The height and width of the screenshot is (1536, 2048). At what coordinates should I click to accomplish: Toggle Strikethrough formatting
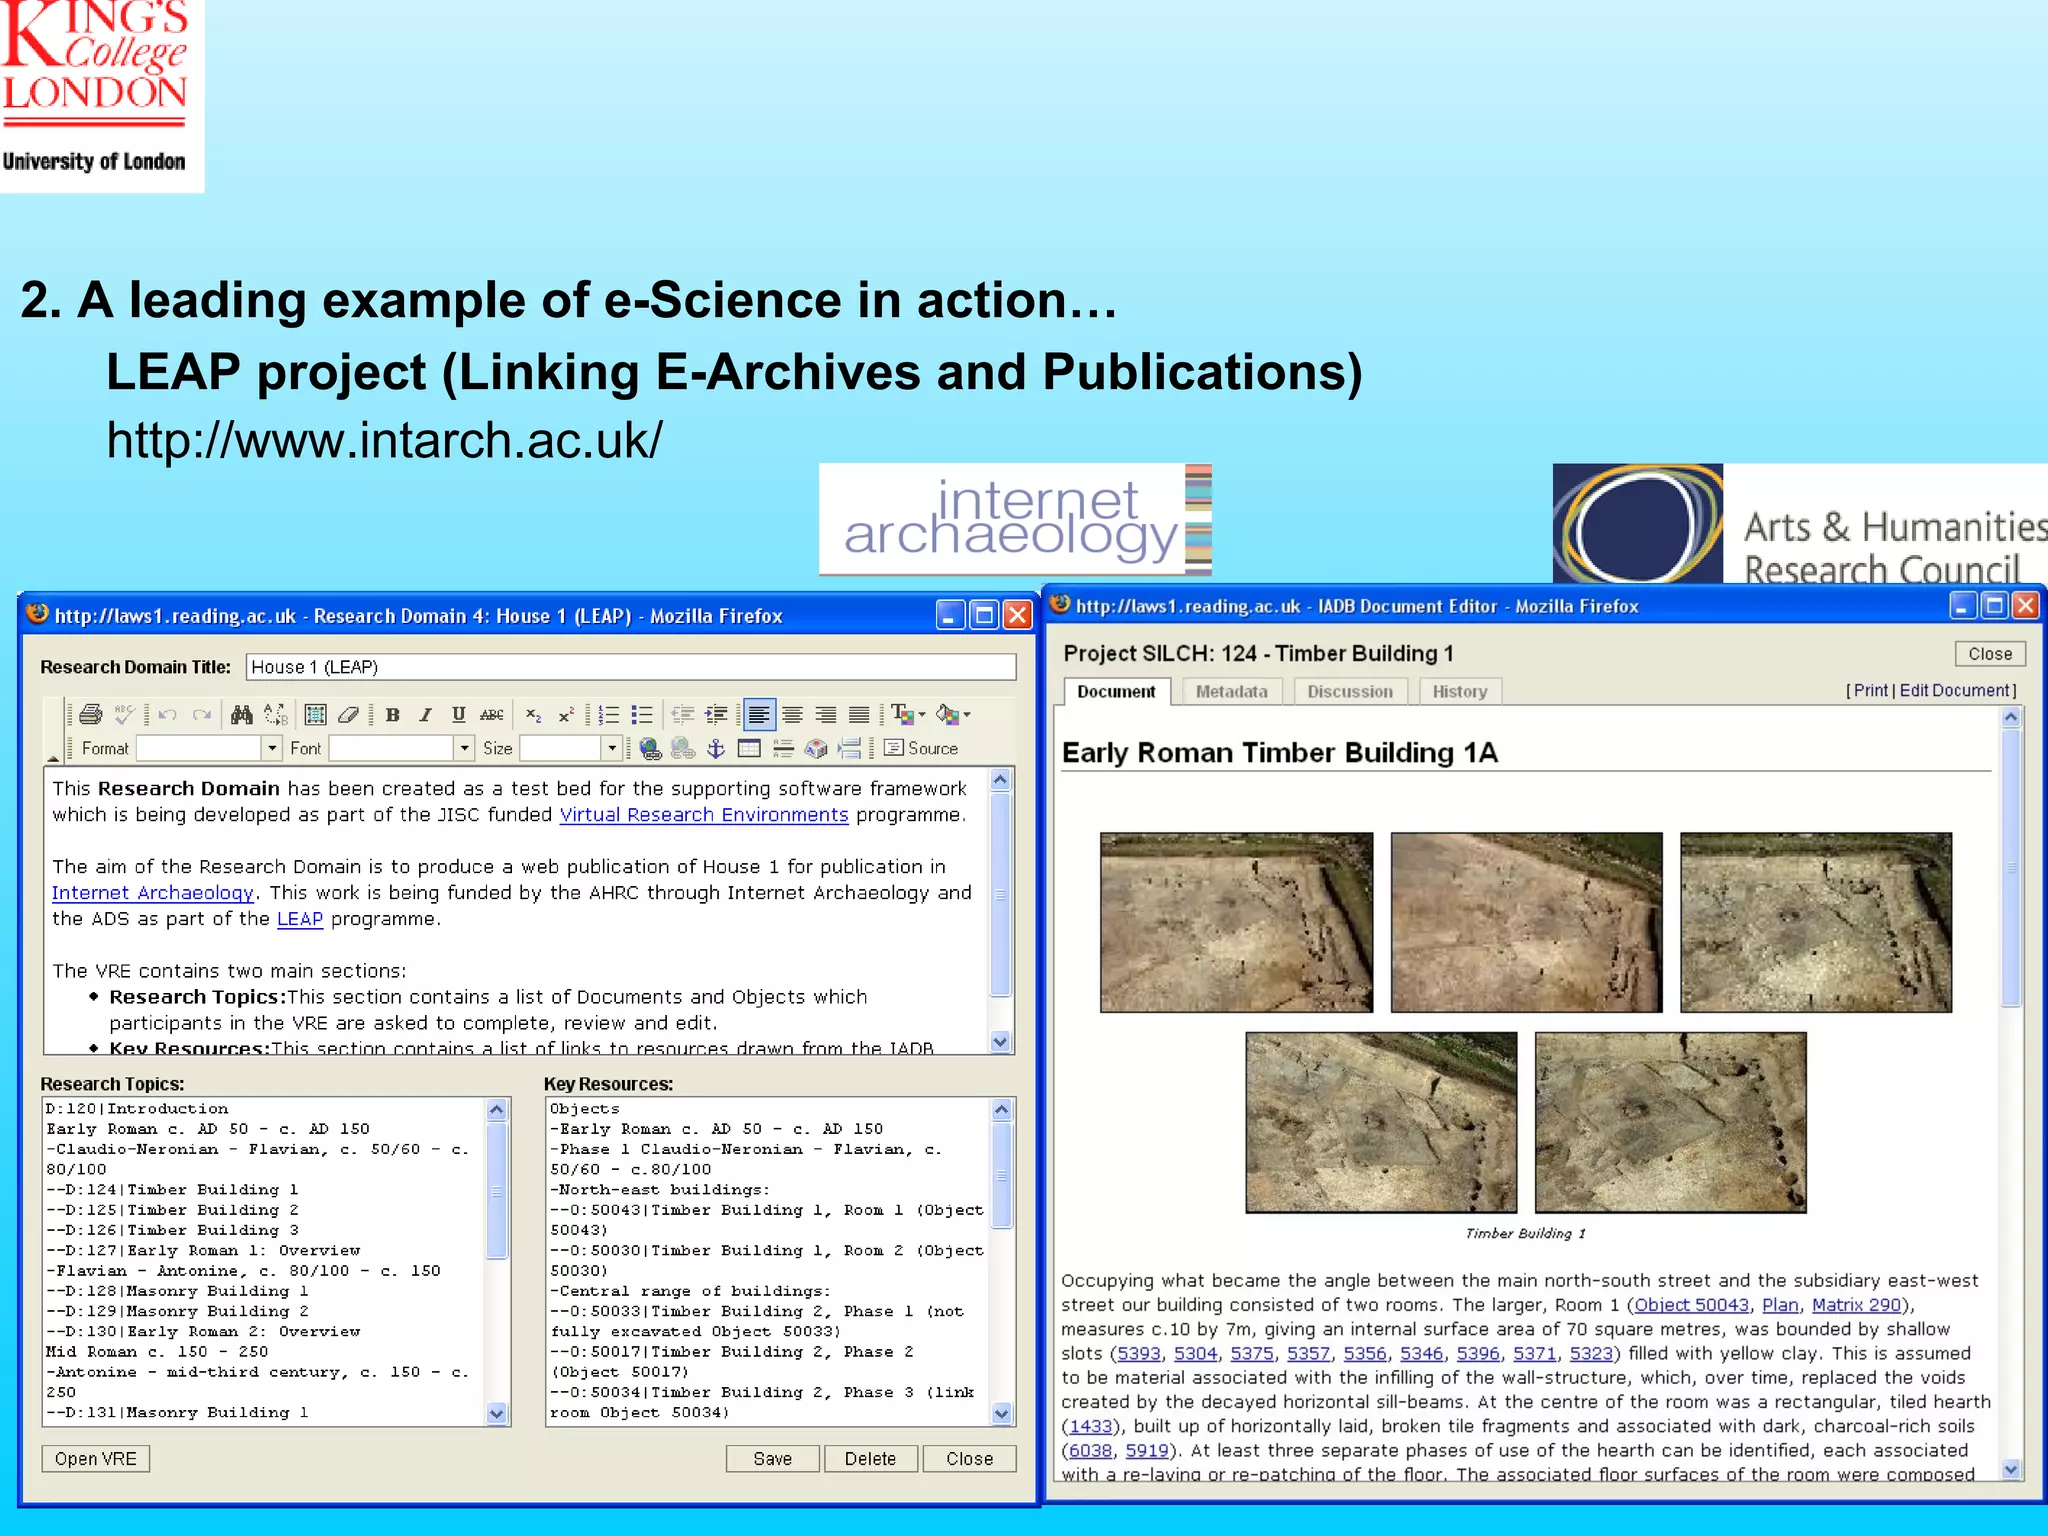491,714
